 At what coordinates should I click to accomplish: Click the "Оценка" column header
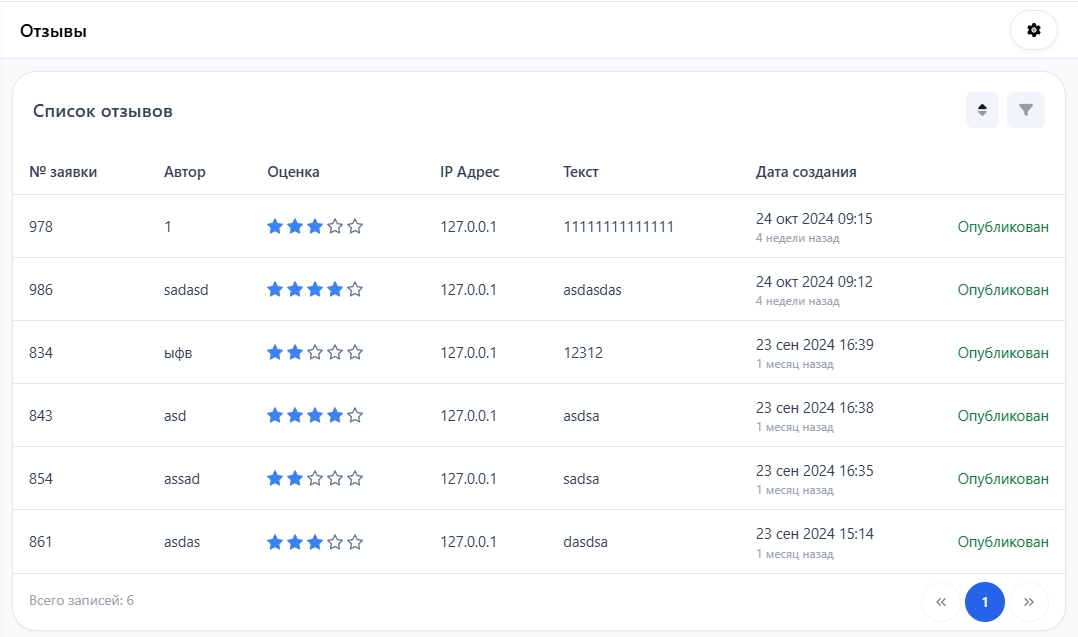pos(294,172)
